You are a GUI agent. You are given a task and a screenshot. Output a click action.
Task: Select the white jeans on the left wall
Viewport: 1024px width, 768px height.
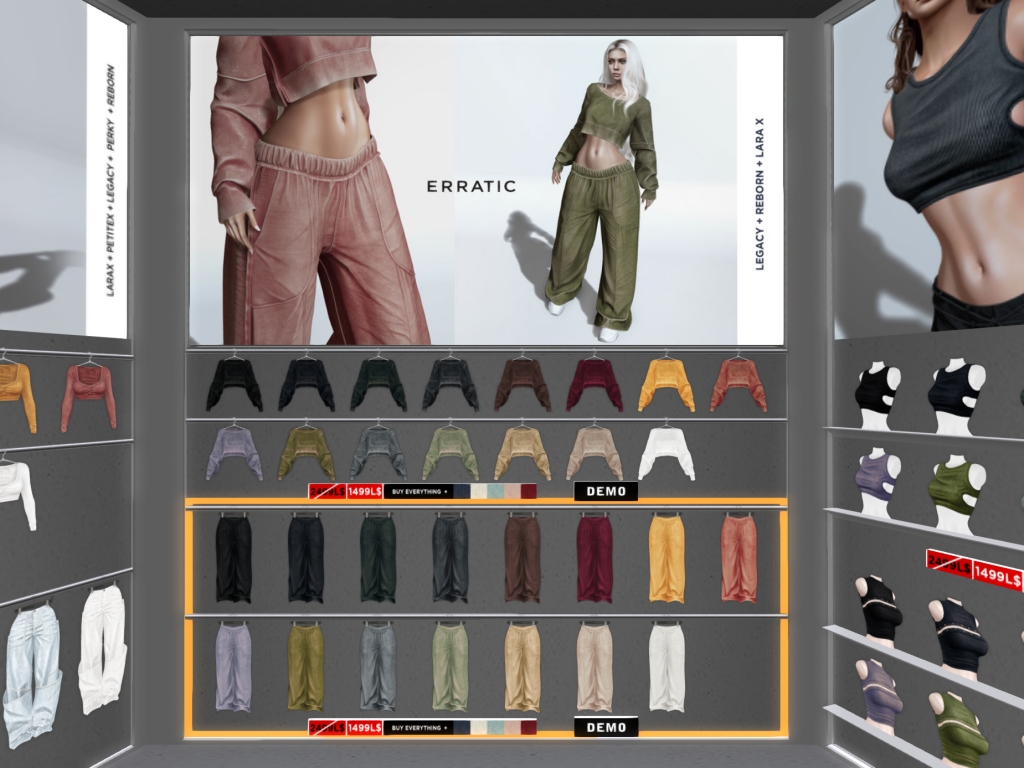pos(103,649)
